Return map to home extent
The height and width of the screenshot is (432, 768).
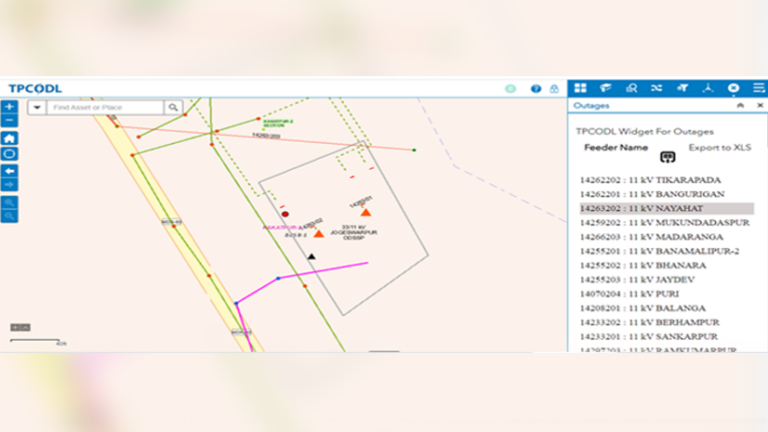coord(9,138)
